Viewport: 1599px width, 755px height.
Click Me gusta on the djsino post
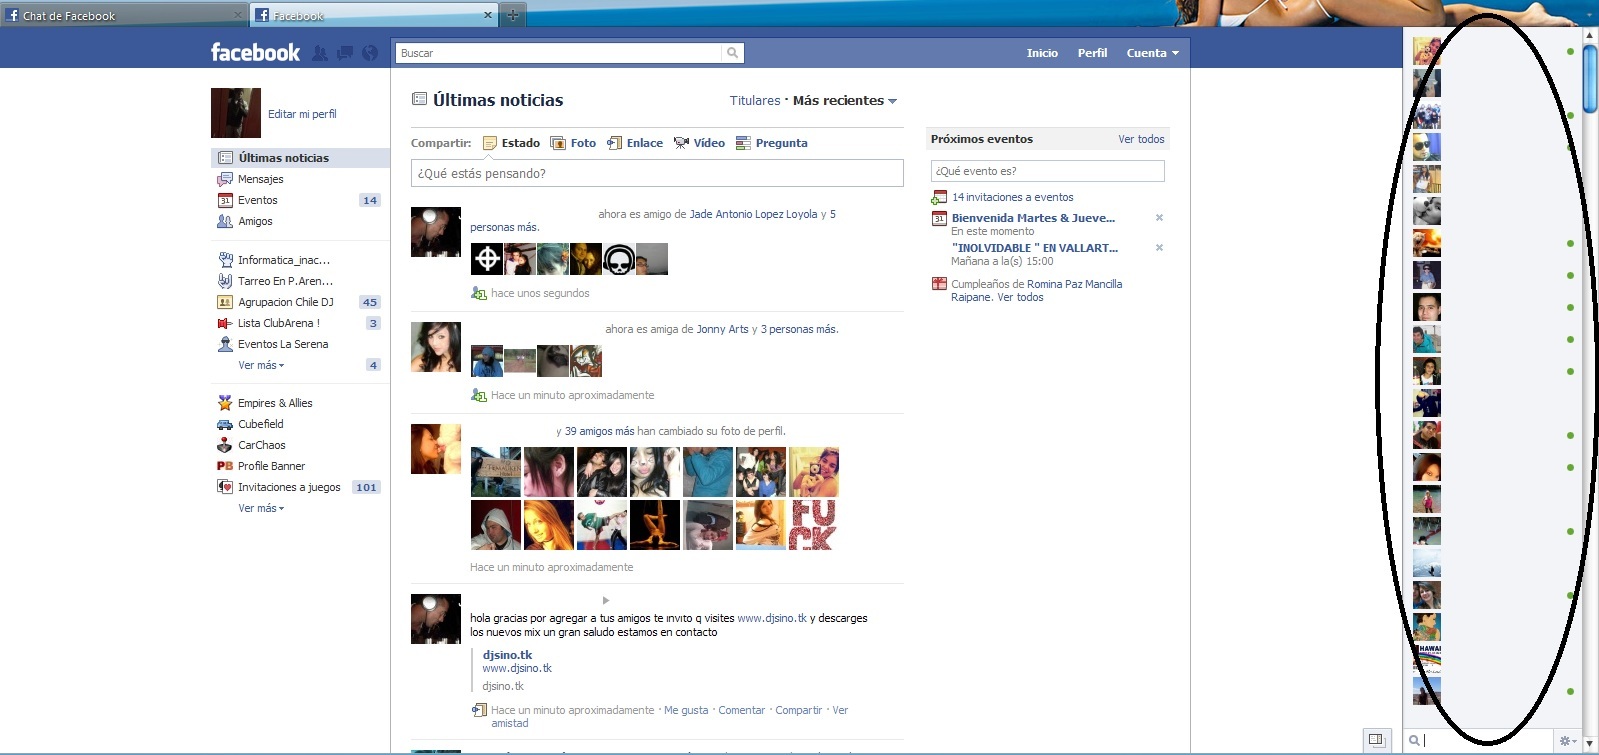[x=686, y=710]
